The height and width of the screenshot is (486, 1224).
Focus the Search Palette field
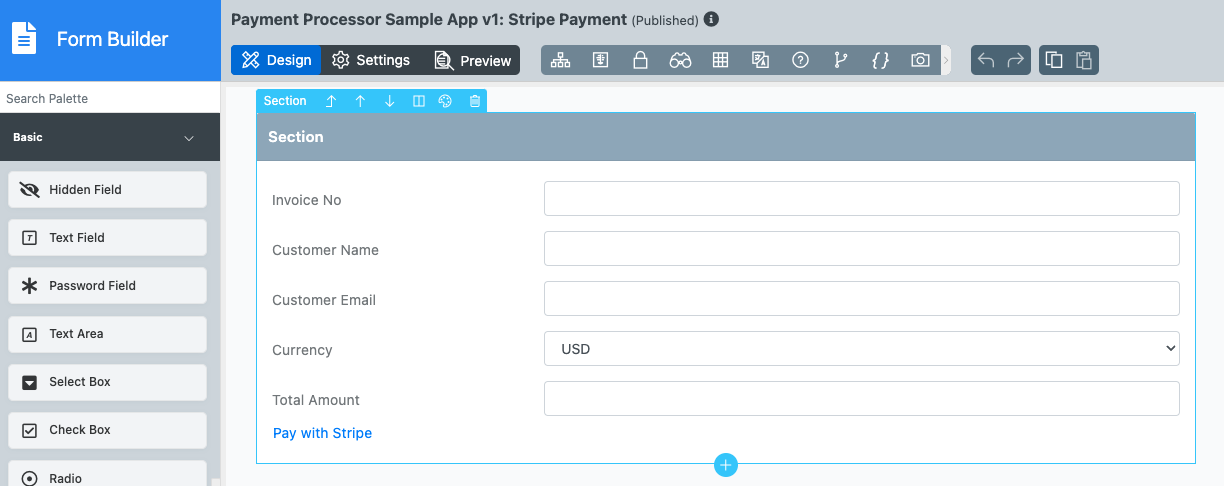coord(110,98)
